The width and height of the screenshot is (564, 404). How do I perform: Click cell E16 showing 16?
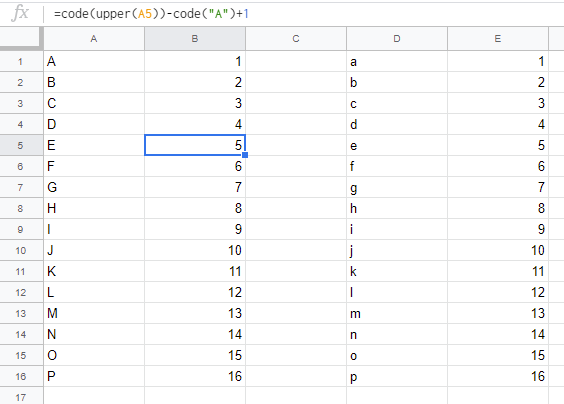pyautogui.click(x=498, y=376)
